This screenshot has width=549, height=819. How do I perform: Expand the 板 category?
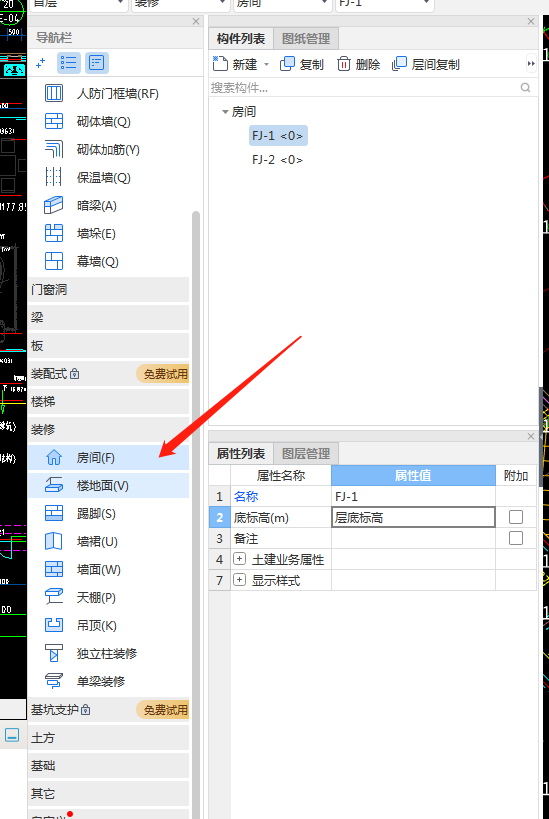pos(108,346)
